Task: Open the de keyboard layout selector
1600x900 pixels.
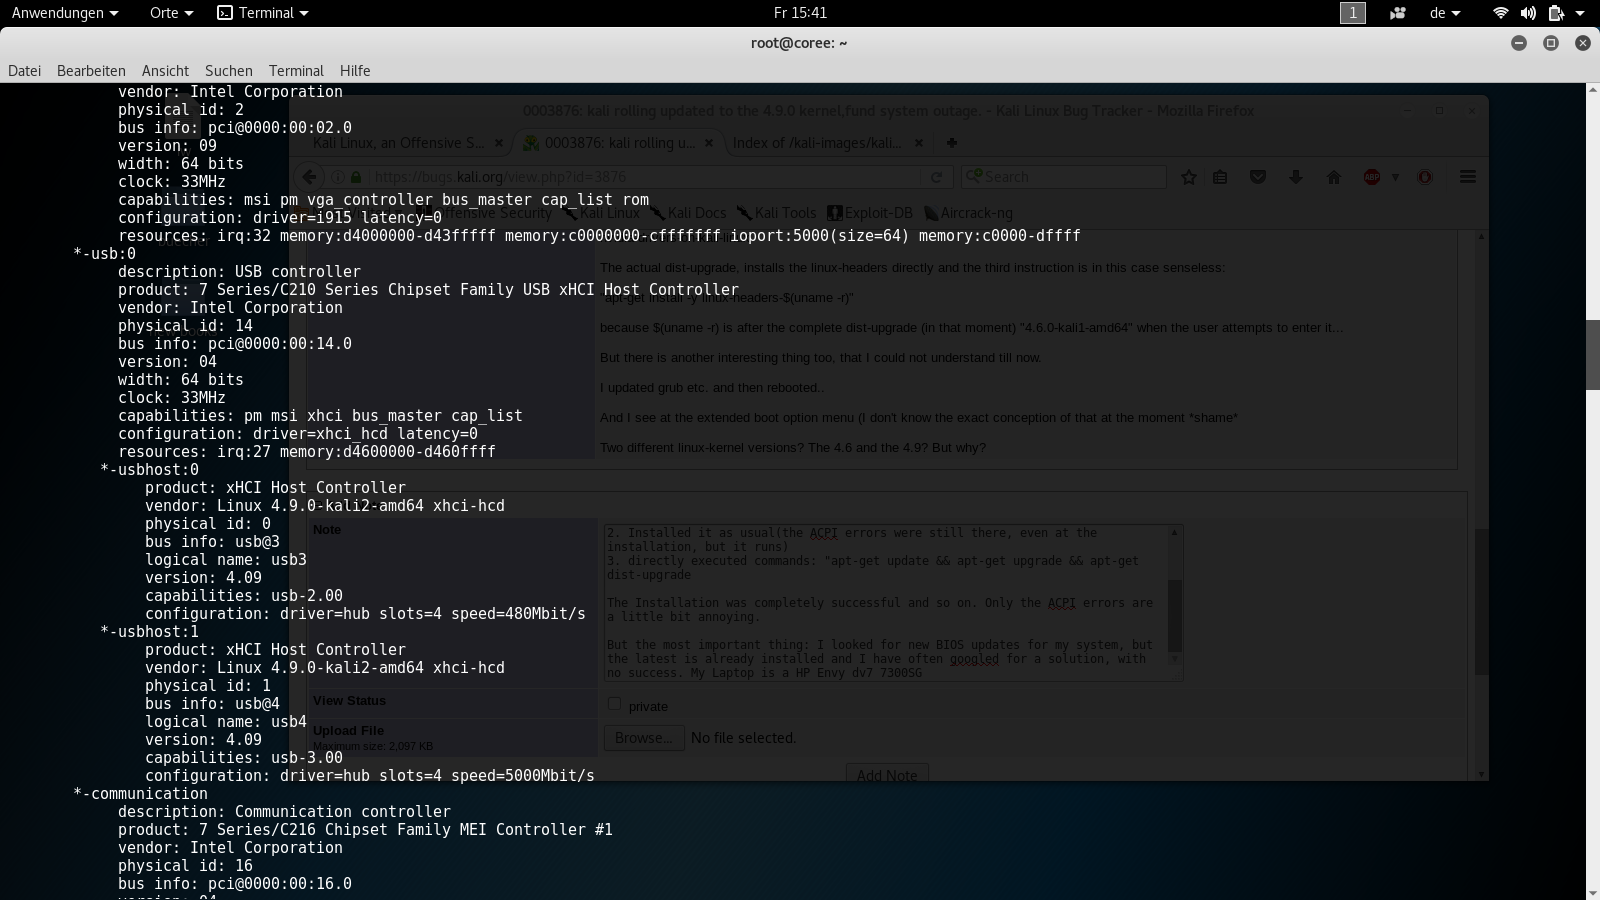Action: [x=1445, y=13]
